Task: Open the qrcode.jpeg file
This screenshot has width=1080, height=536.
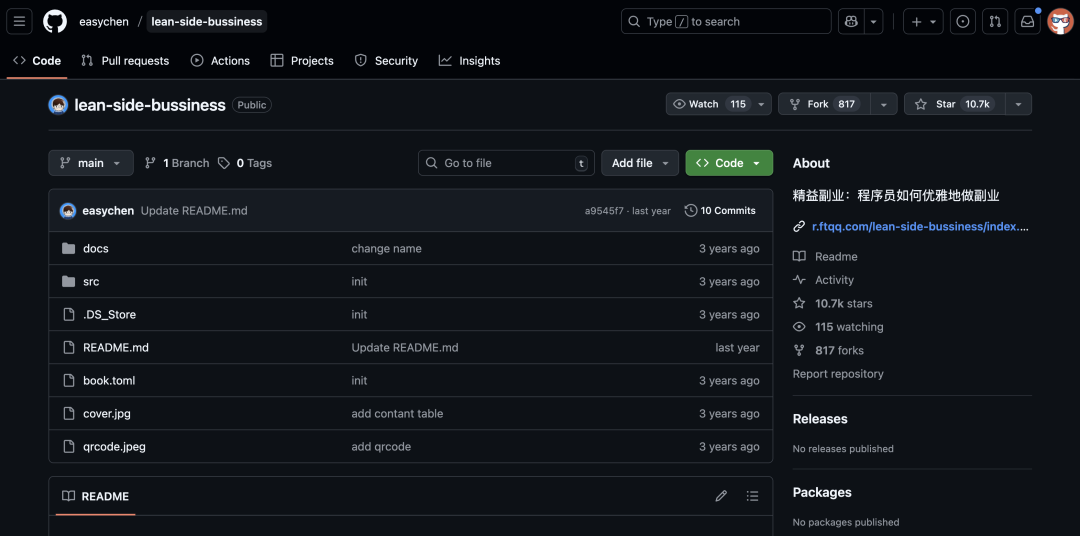Action: pyautogui.click(x=114, y=446)
